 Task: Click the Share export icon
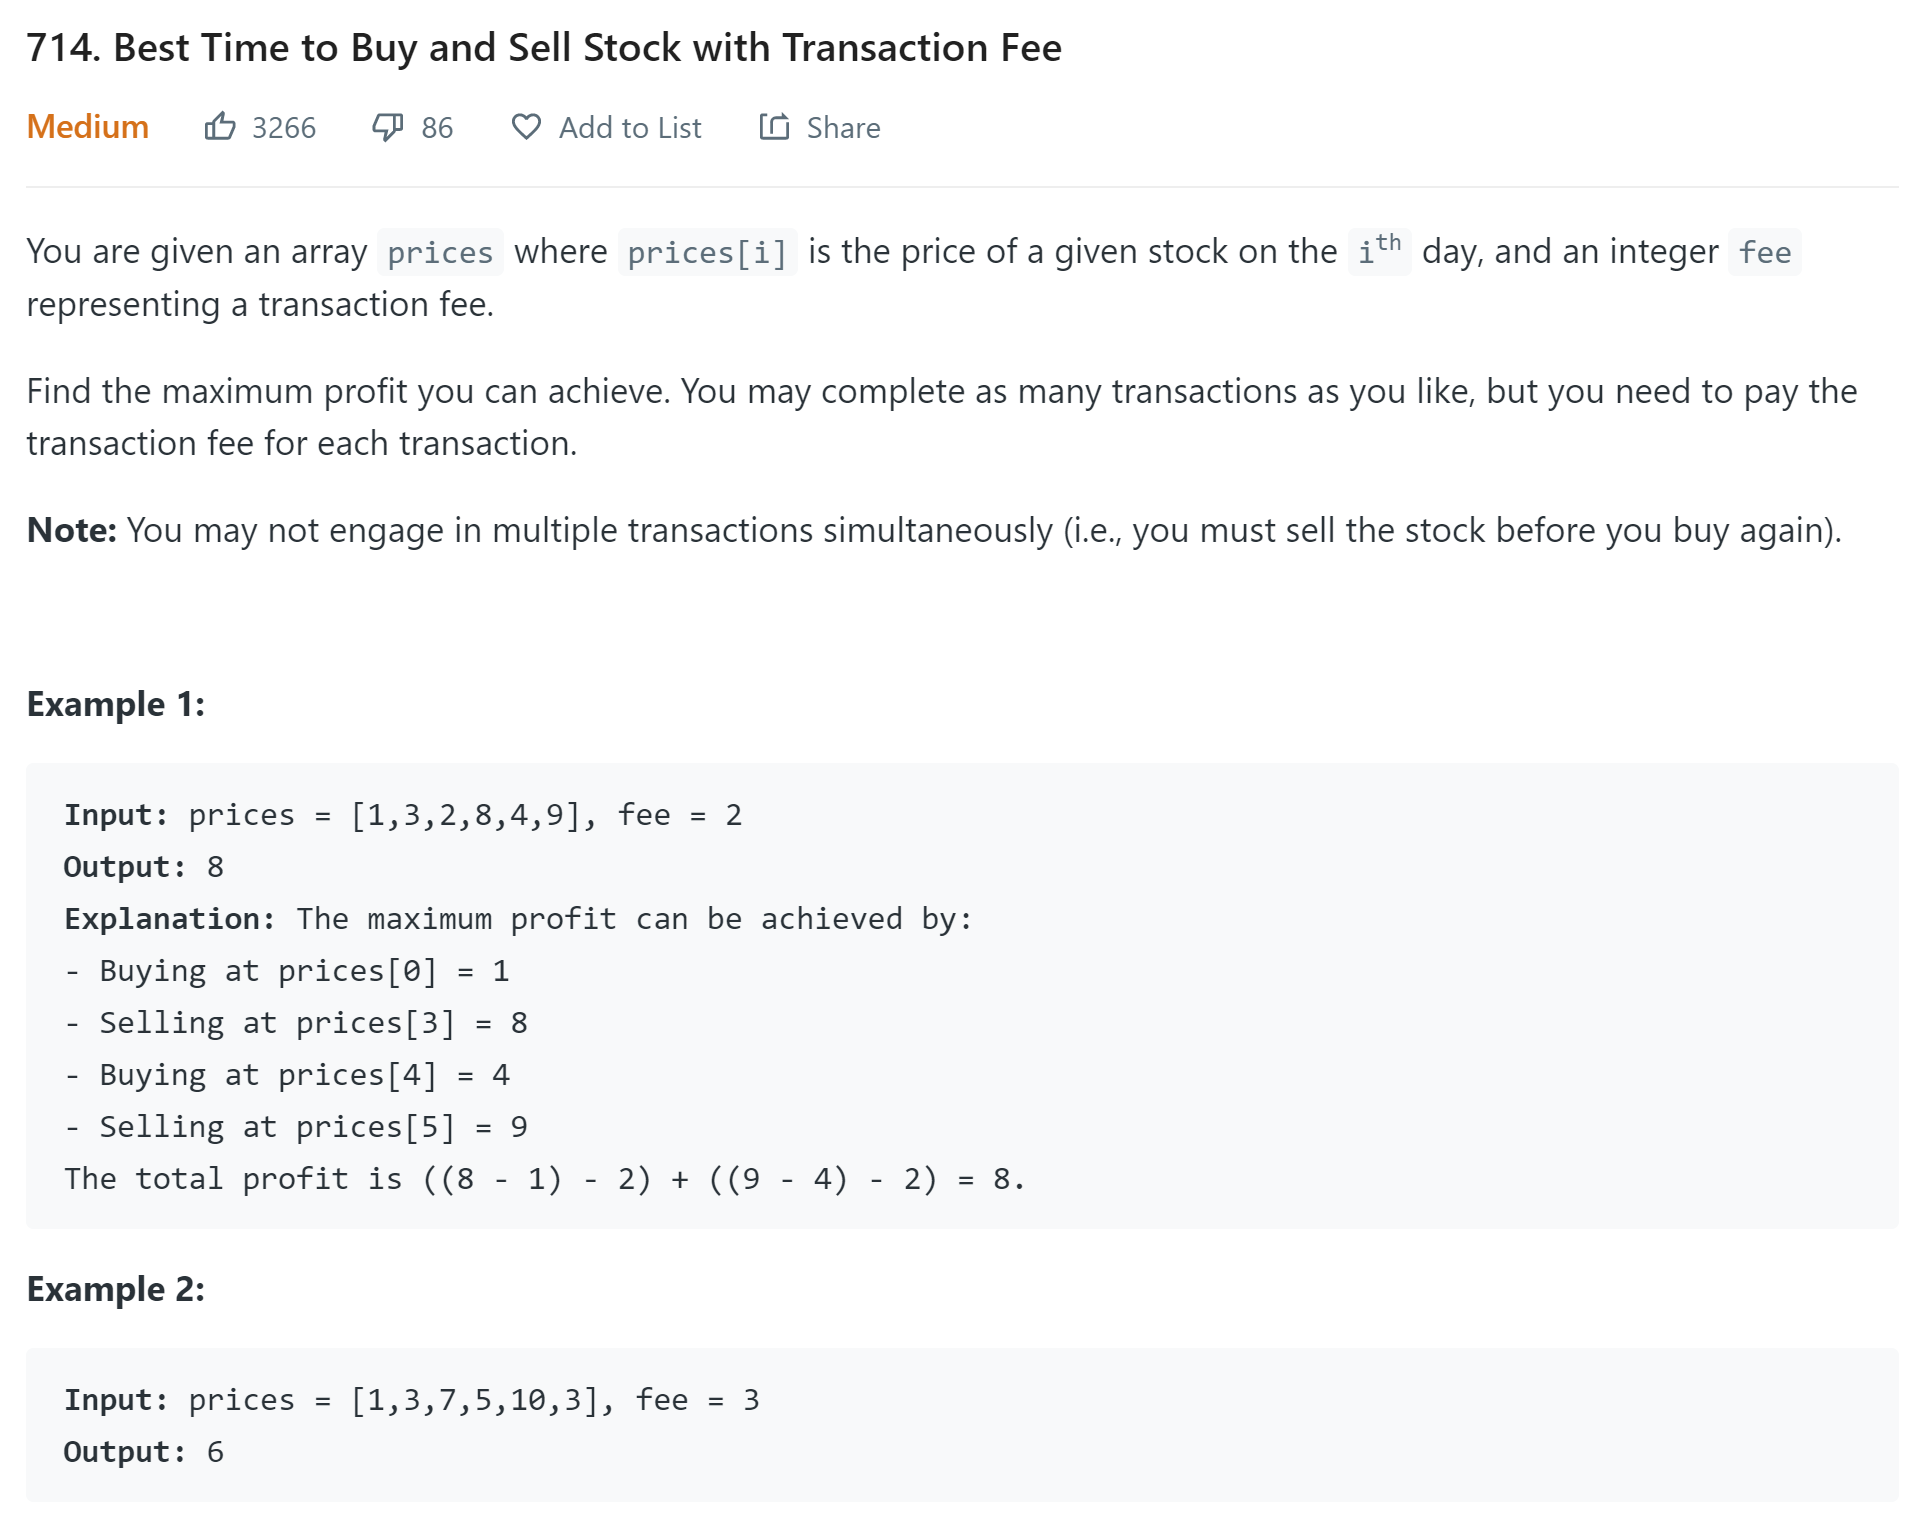(774, 127)
